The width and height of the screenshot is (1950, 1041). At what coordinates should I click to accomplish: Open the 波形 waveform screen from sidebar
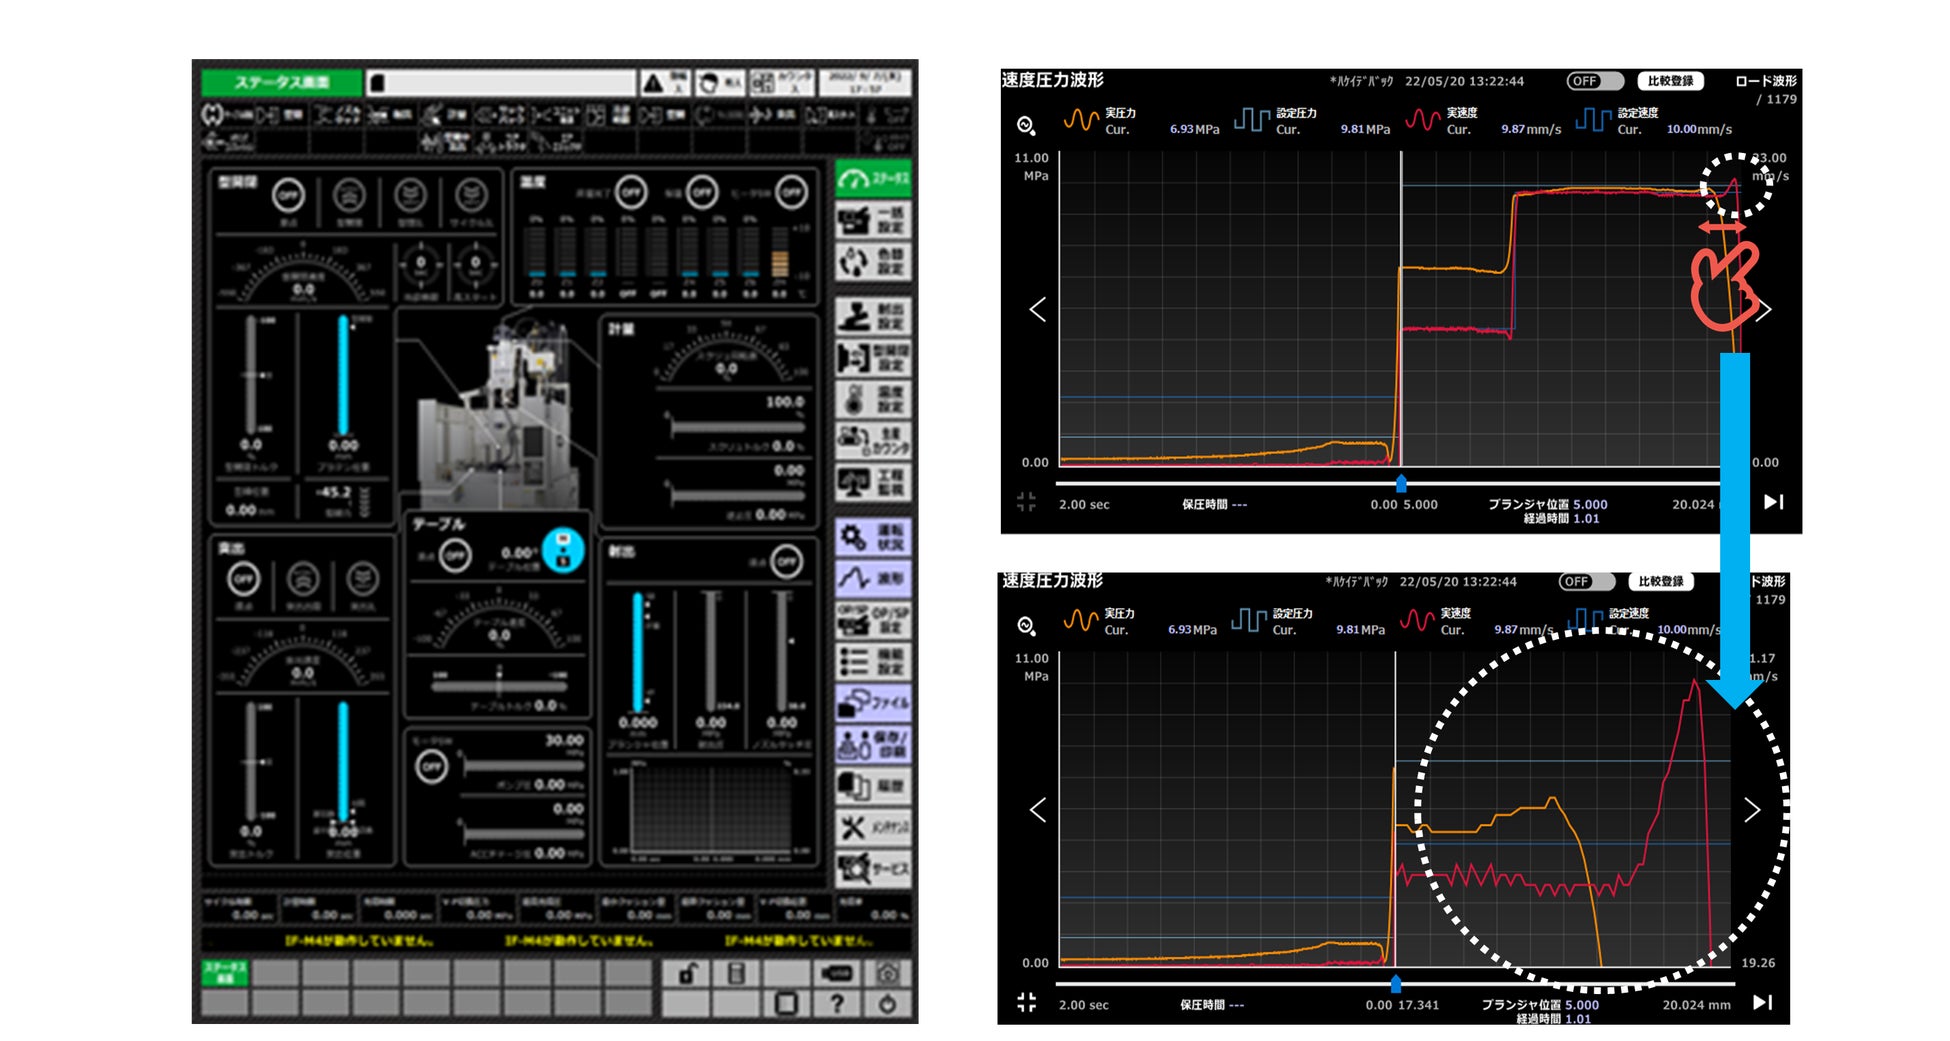(x=872, y=578)
